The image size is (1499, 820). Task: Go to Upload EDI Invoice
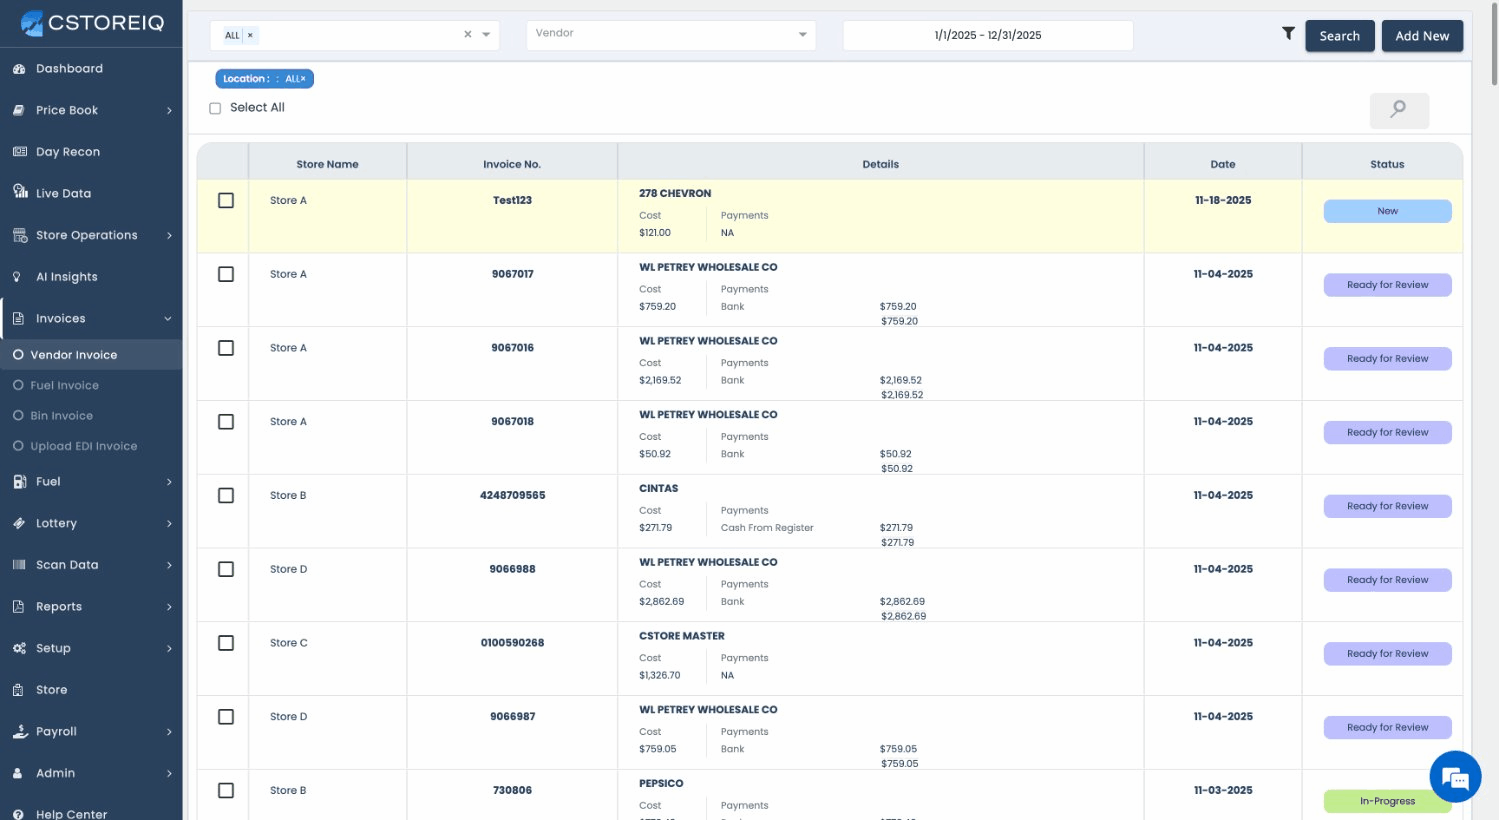83,446
